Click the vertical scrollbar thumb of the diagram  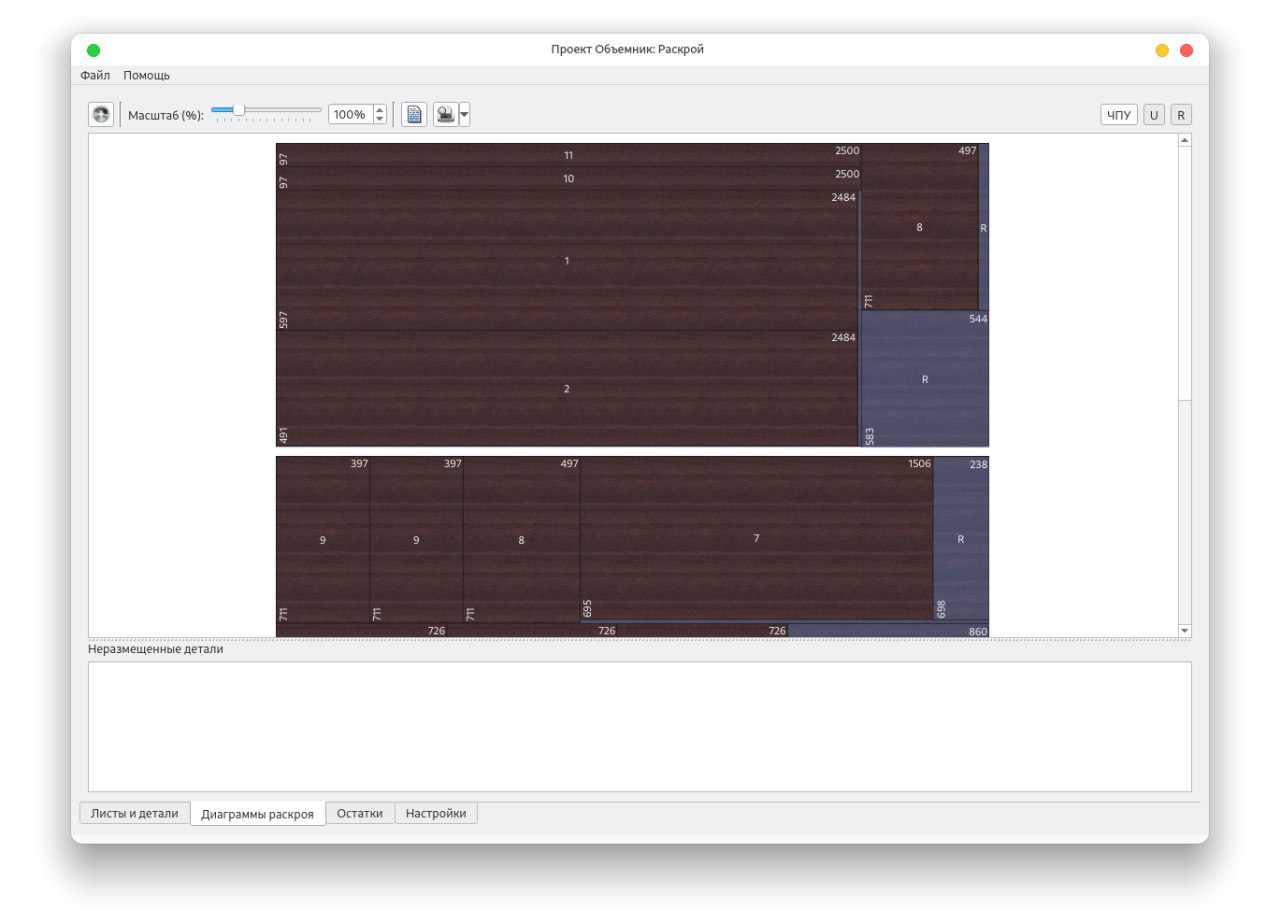tap(1185, 272)
